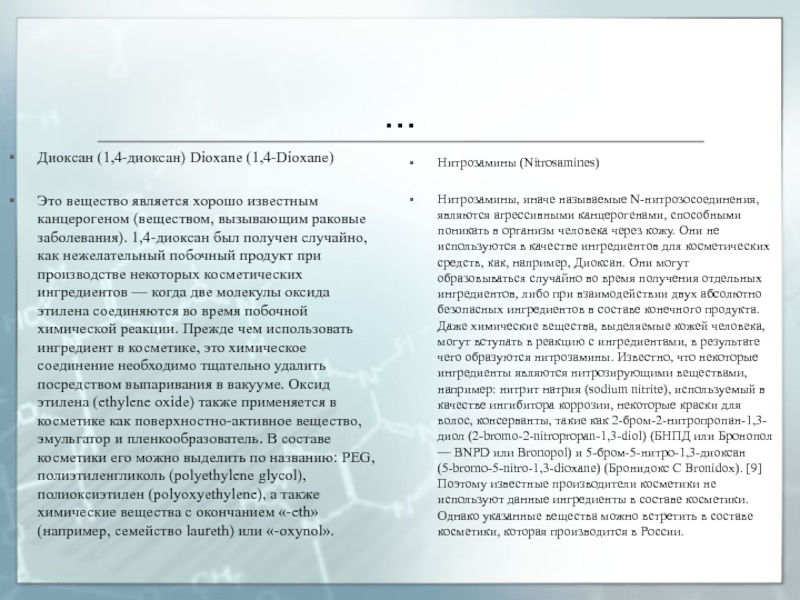Click line "полиоксиэтилен (polyoxyethylene), а также"
The width and height of the screenshot is (800, 600).
pyautogui.click(x=179, y=495)
